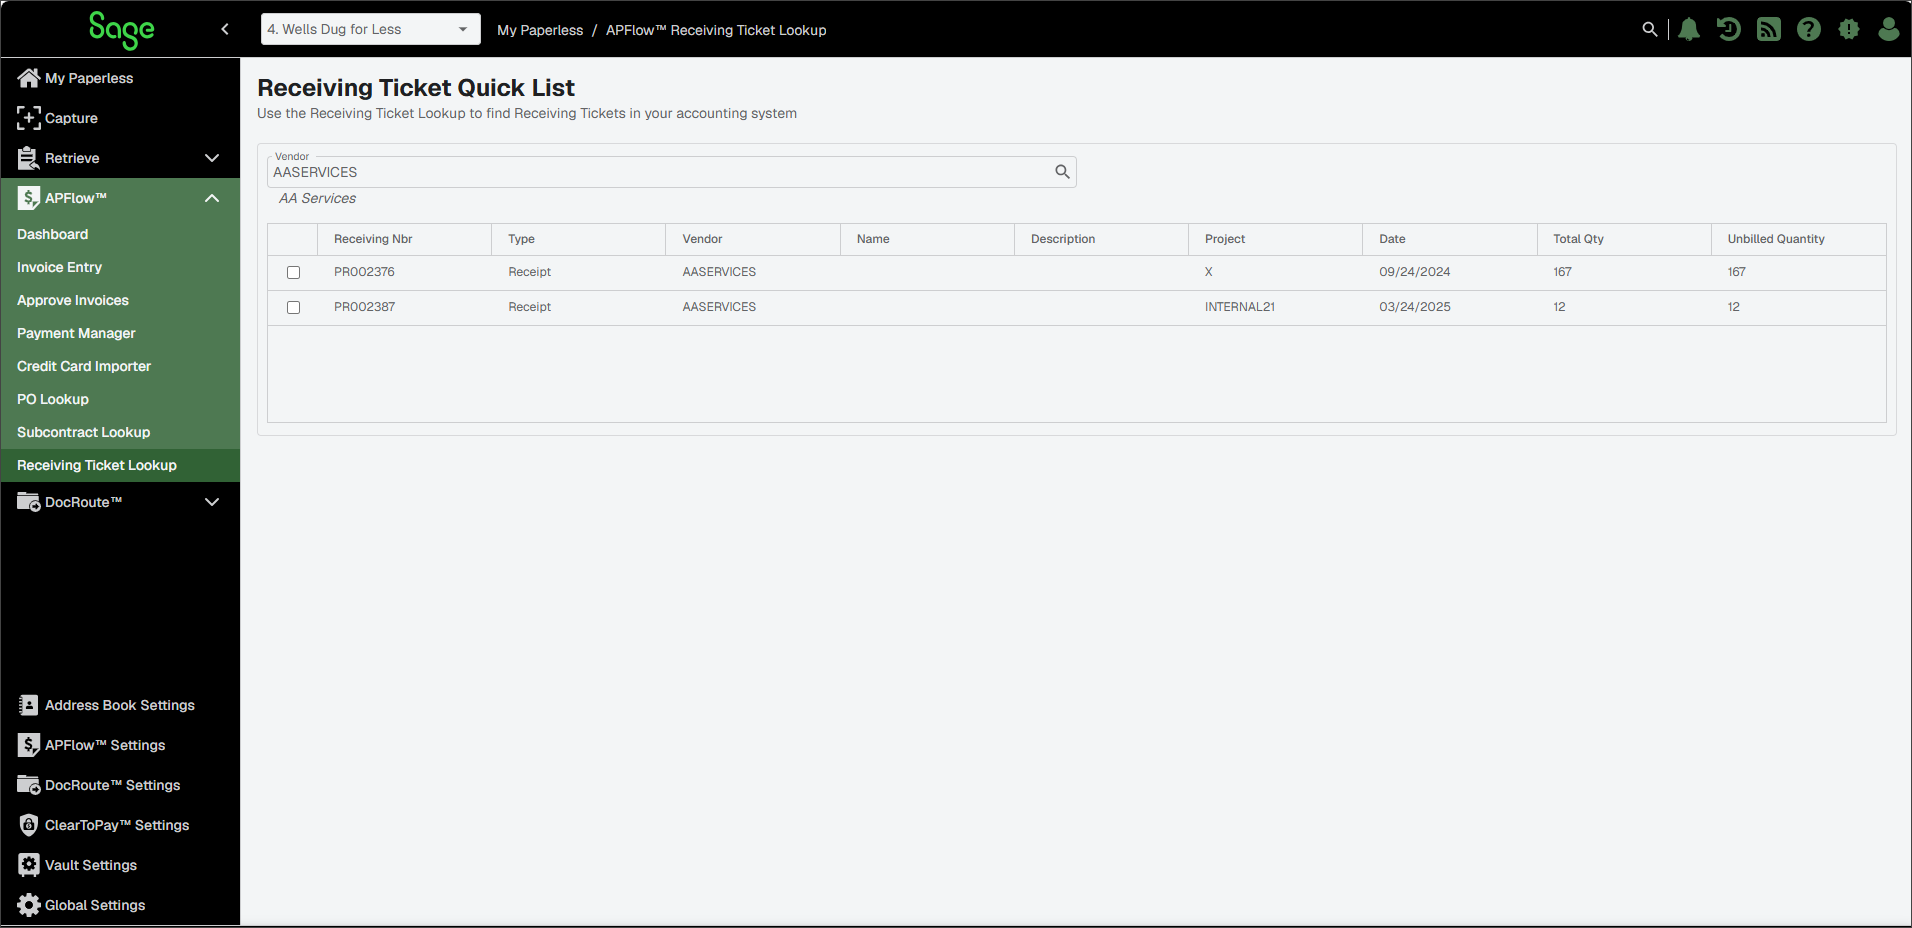This screenshot has height=928, width=1912.
Task: Click the APFlow Settings dollar icon
Action: tap(29, 745)
